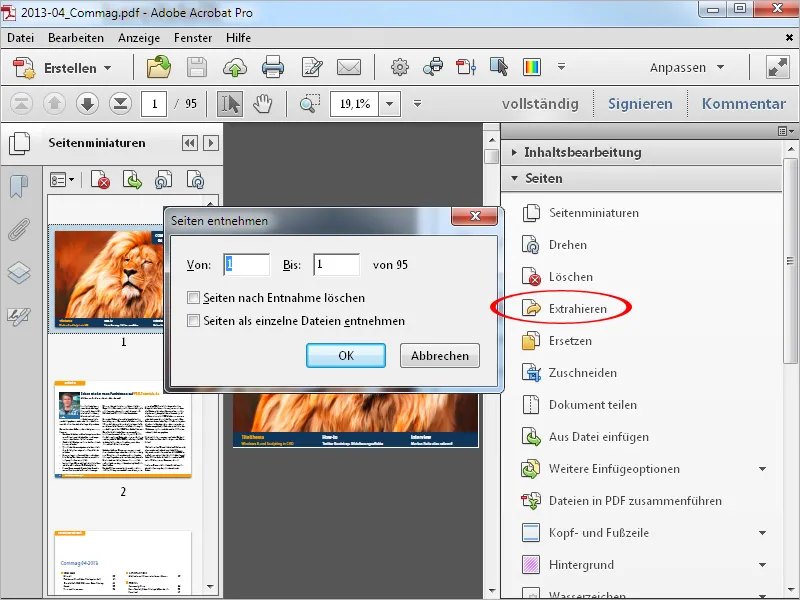Open the signatures pen icon in sidebar
Screen dimensions: 800x600
19,316
